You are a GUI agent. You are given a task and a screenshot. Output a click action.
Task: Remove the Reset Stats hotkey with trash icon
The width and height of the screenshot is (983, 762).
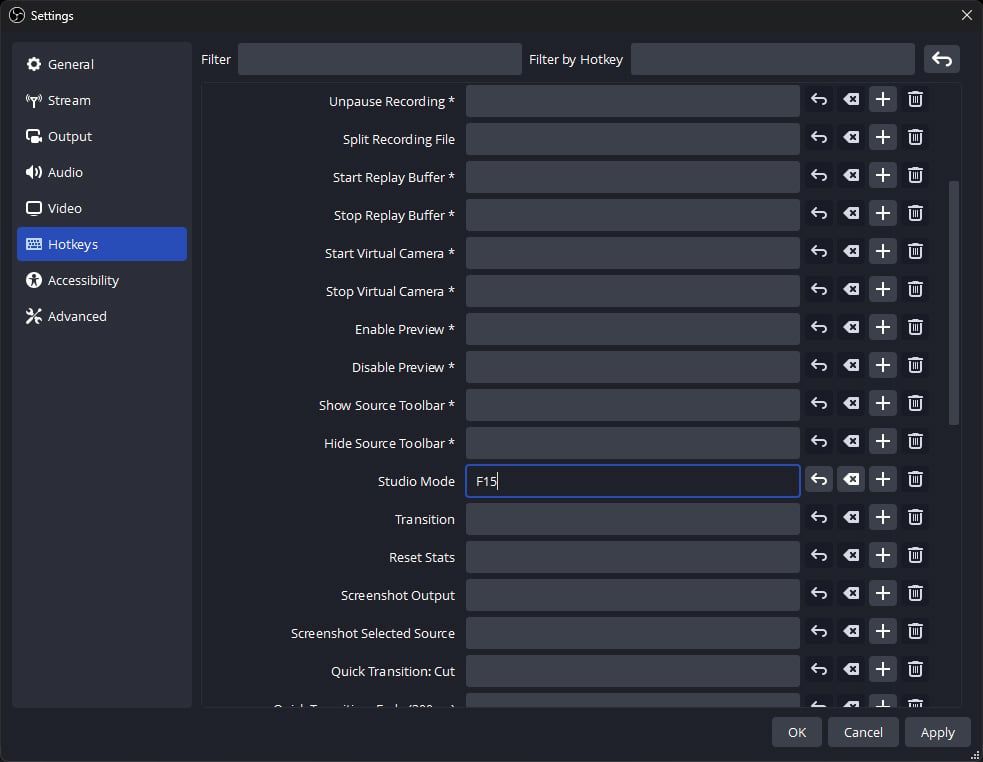[915, 556]
